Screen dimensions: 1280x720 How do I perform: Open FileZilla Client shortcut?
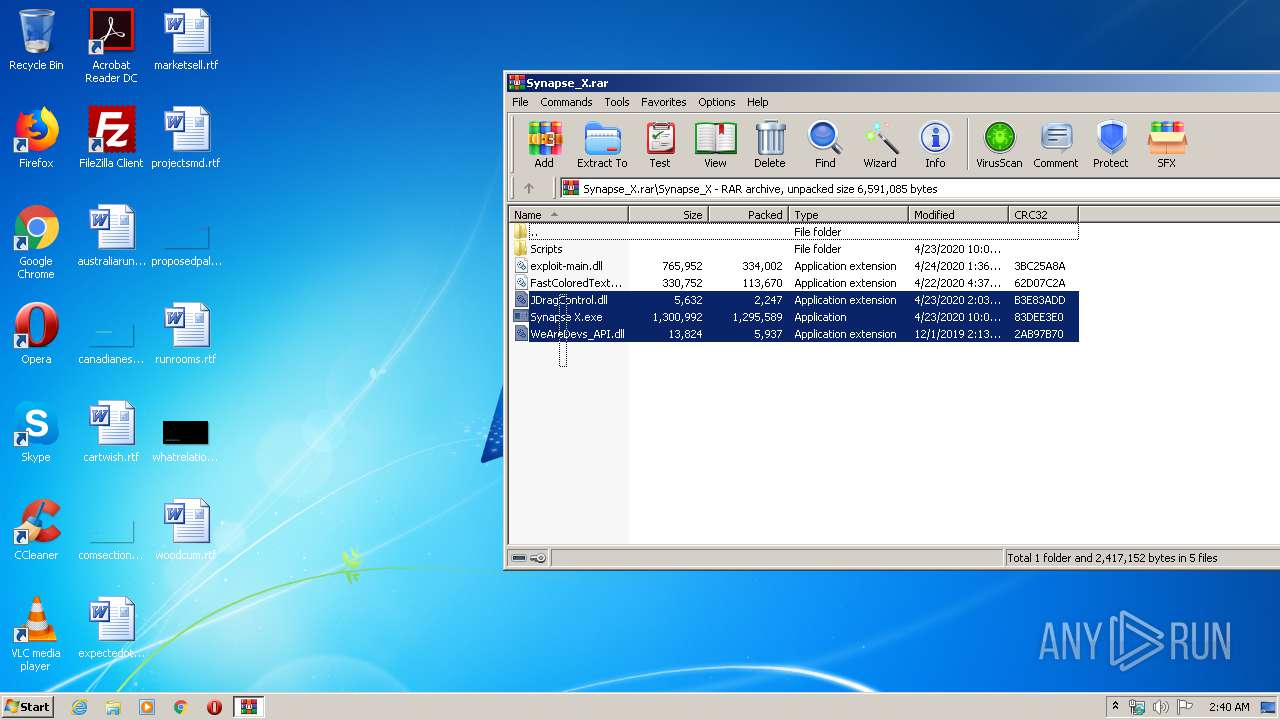pyautogui.click(x=111, y=138)
